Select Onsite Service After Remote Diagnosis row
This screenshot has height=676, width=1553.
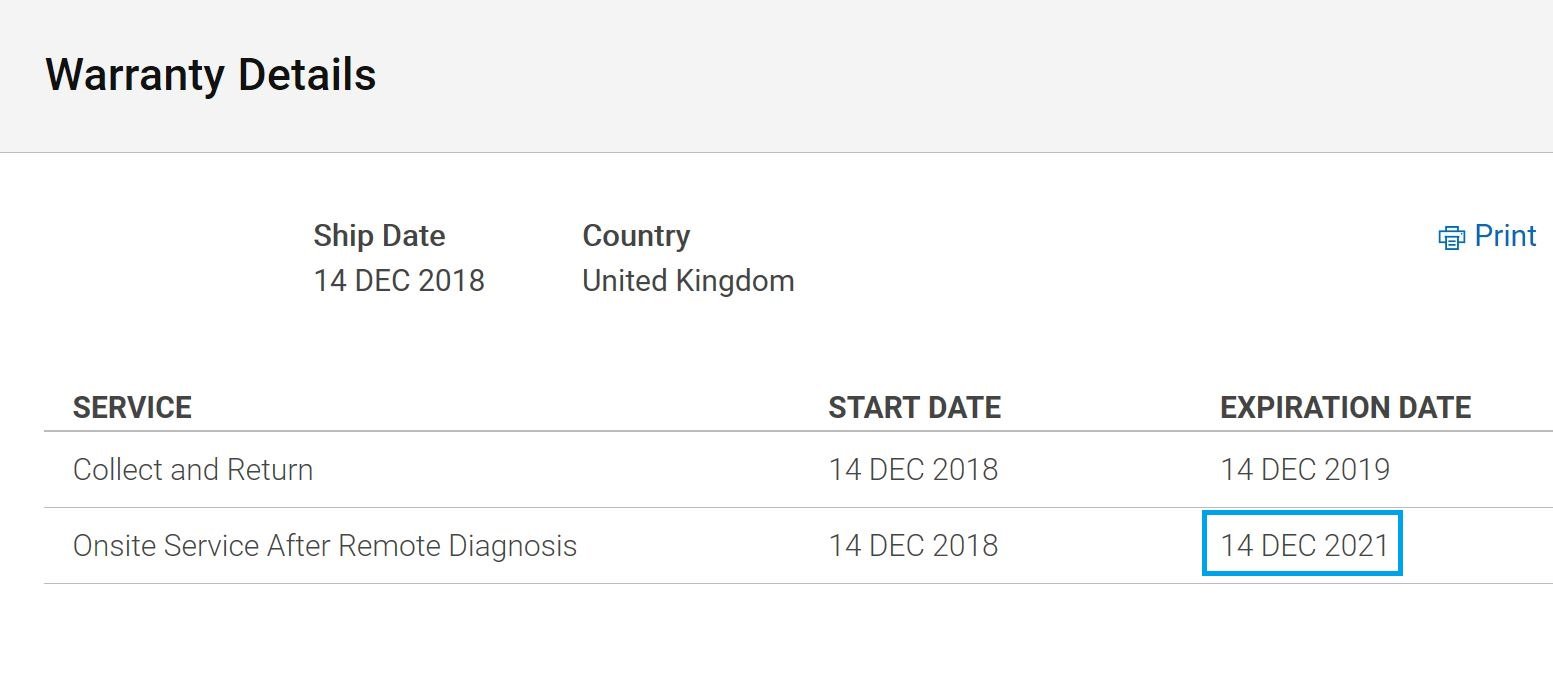point(798,546)
